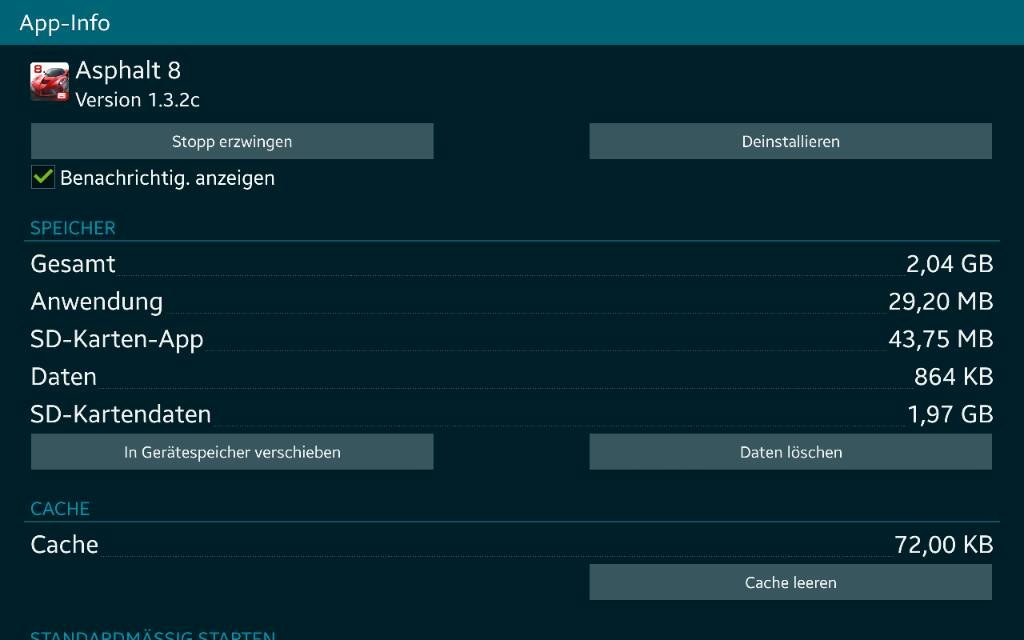This screenshot has height=640, width=1024.
Task: Click the Version 1.3.2c label
Action: (x=137, y=100)
